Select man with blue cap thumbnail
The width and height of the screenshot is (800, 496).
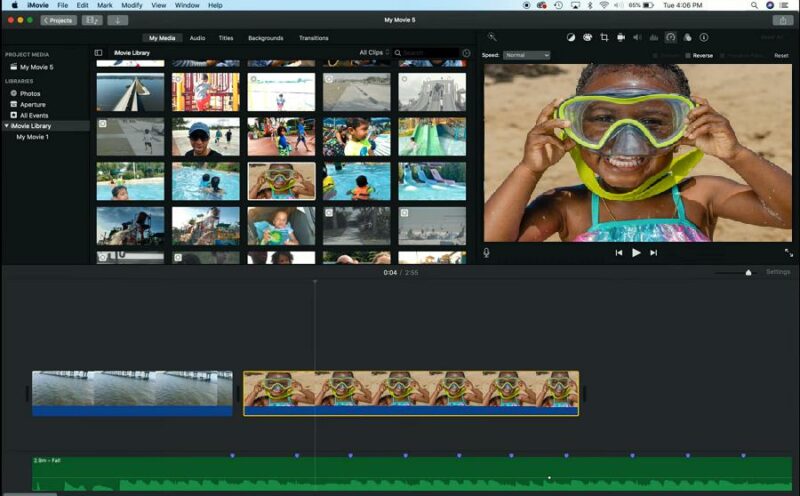(206, 137)
